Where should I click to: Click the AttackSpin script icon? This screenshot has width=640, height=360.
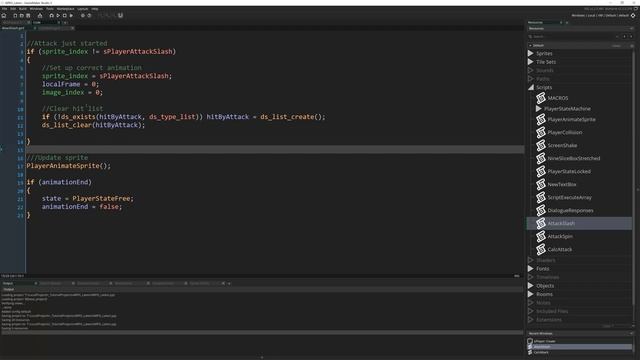[541, 236]
